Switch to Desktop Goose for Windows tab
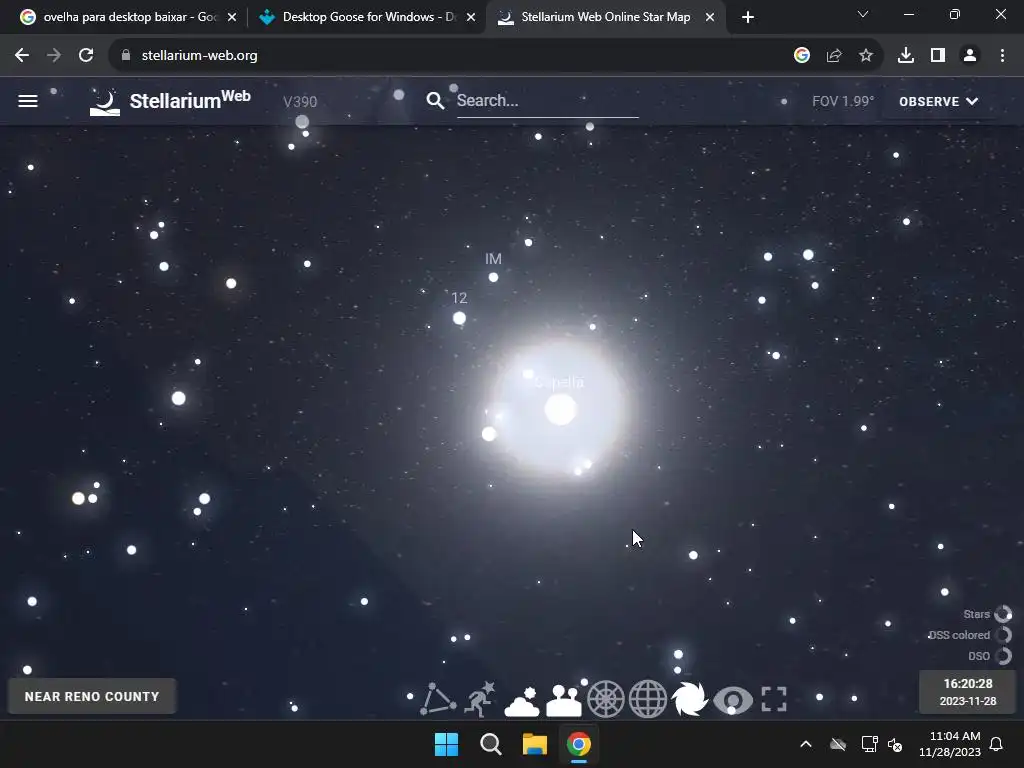 point(366,17)
